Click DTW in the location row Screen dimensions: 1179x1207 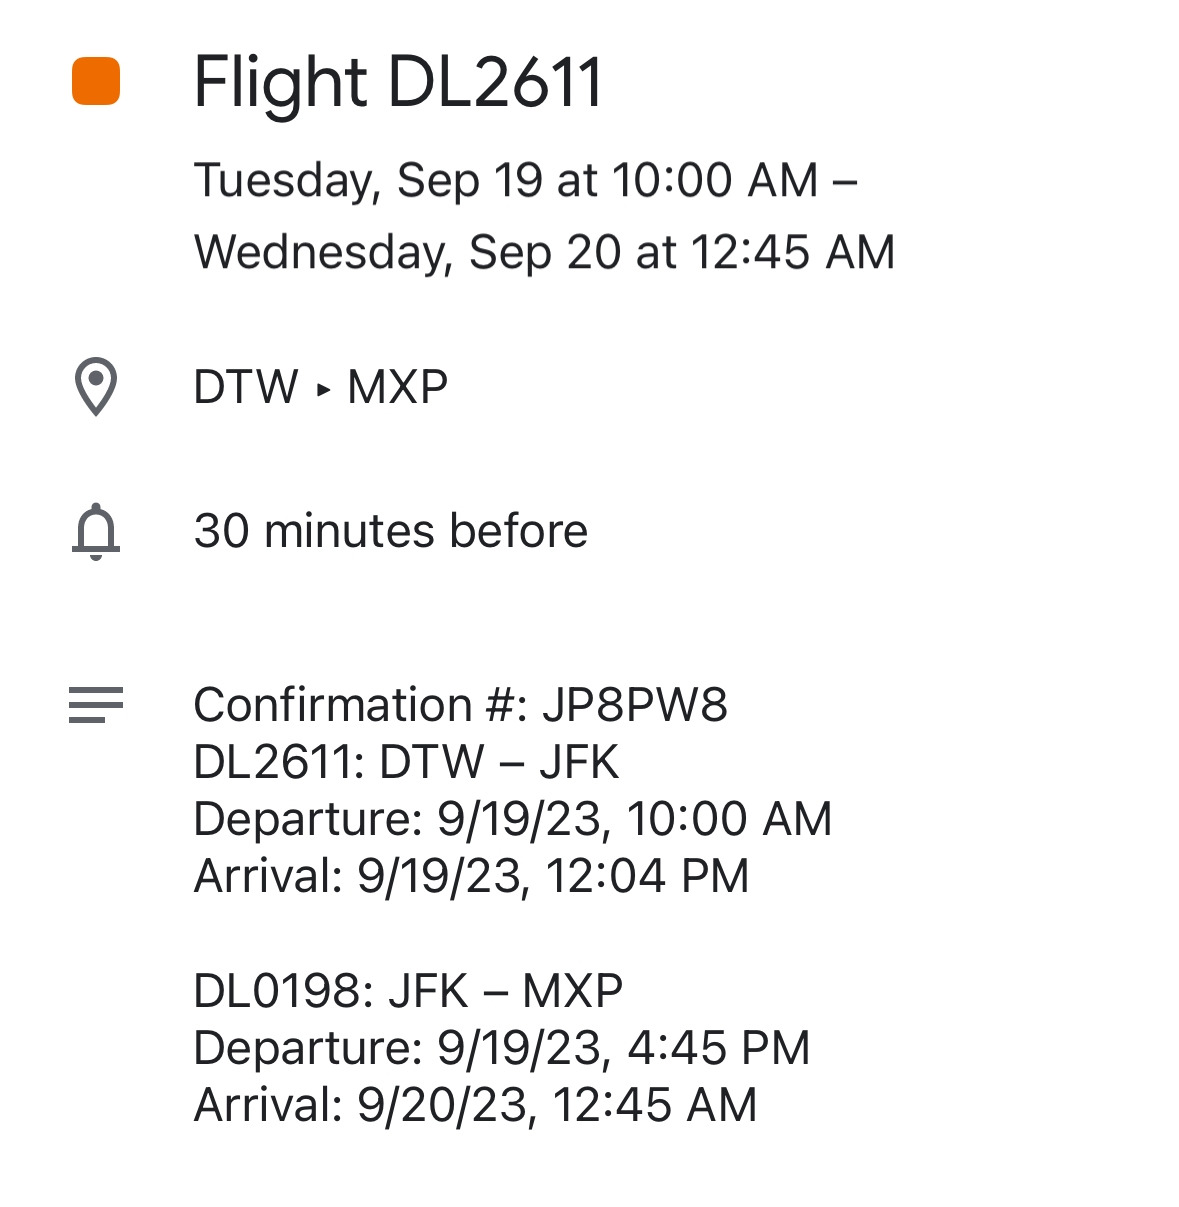point(246,387)
